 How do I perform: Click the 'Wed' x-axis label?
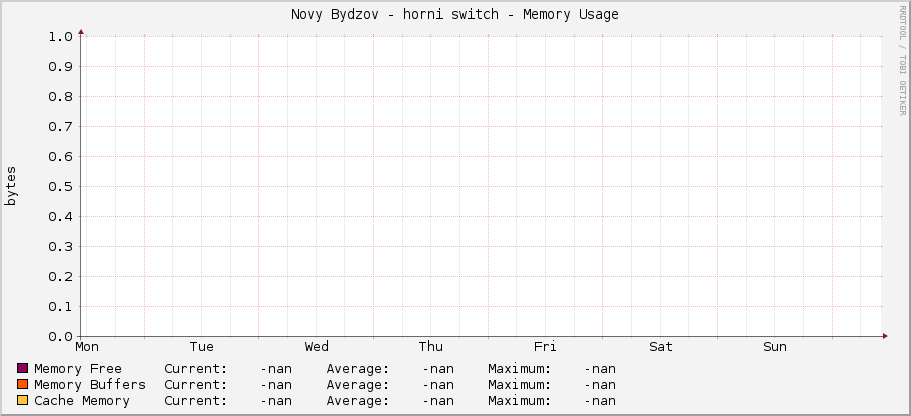coord(317,347)
